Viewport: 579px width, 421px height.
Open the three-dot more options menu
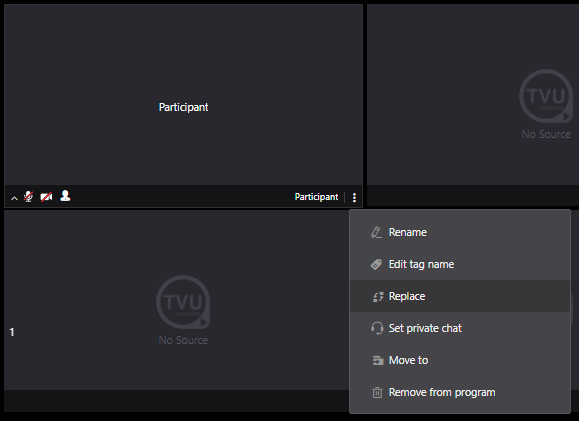[x=354, y=198]
